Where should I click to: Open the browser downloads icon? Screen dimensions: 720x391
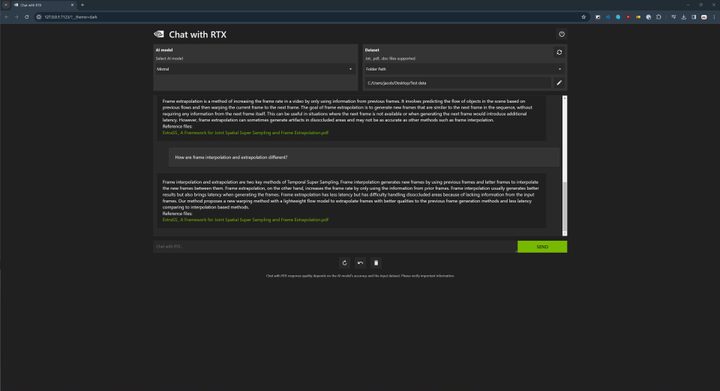684,17
